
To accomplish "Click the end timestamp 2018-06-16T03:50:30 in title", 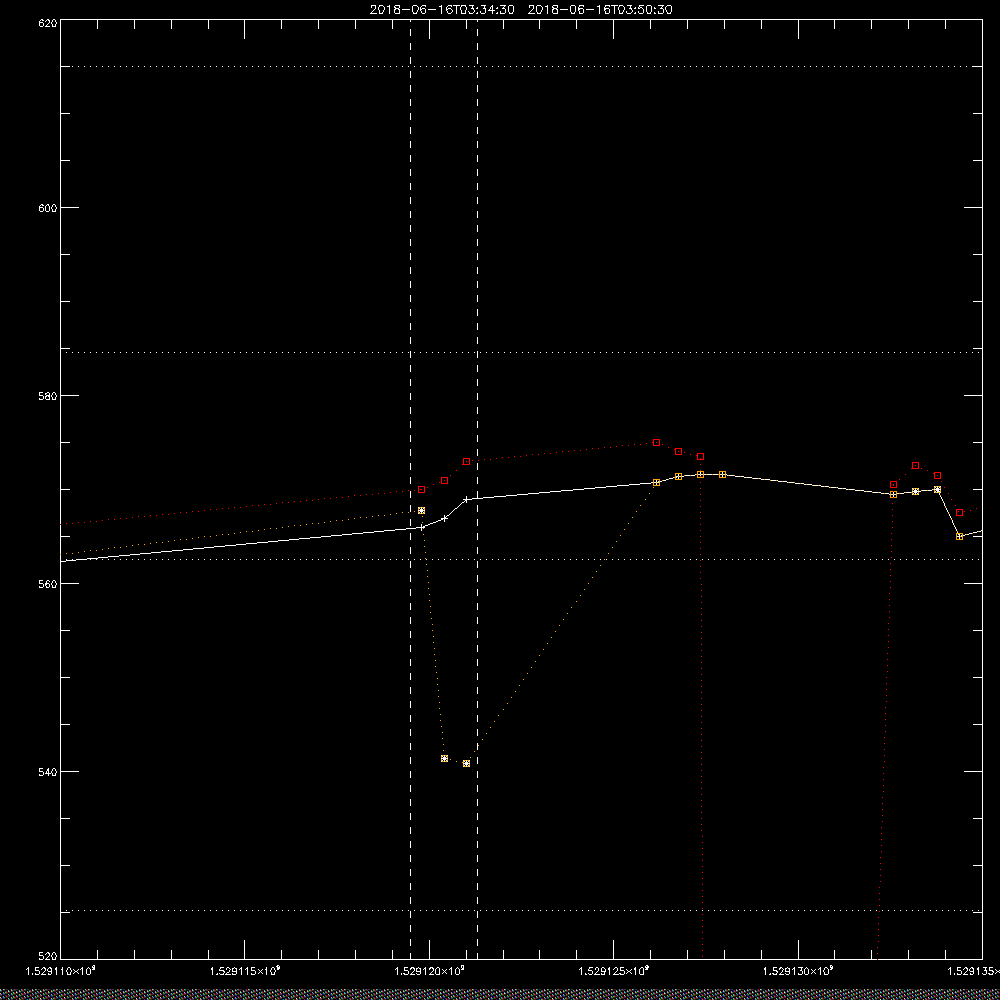I will click(x=600, y=10).
